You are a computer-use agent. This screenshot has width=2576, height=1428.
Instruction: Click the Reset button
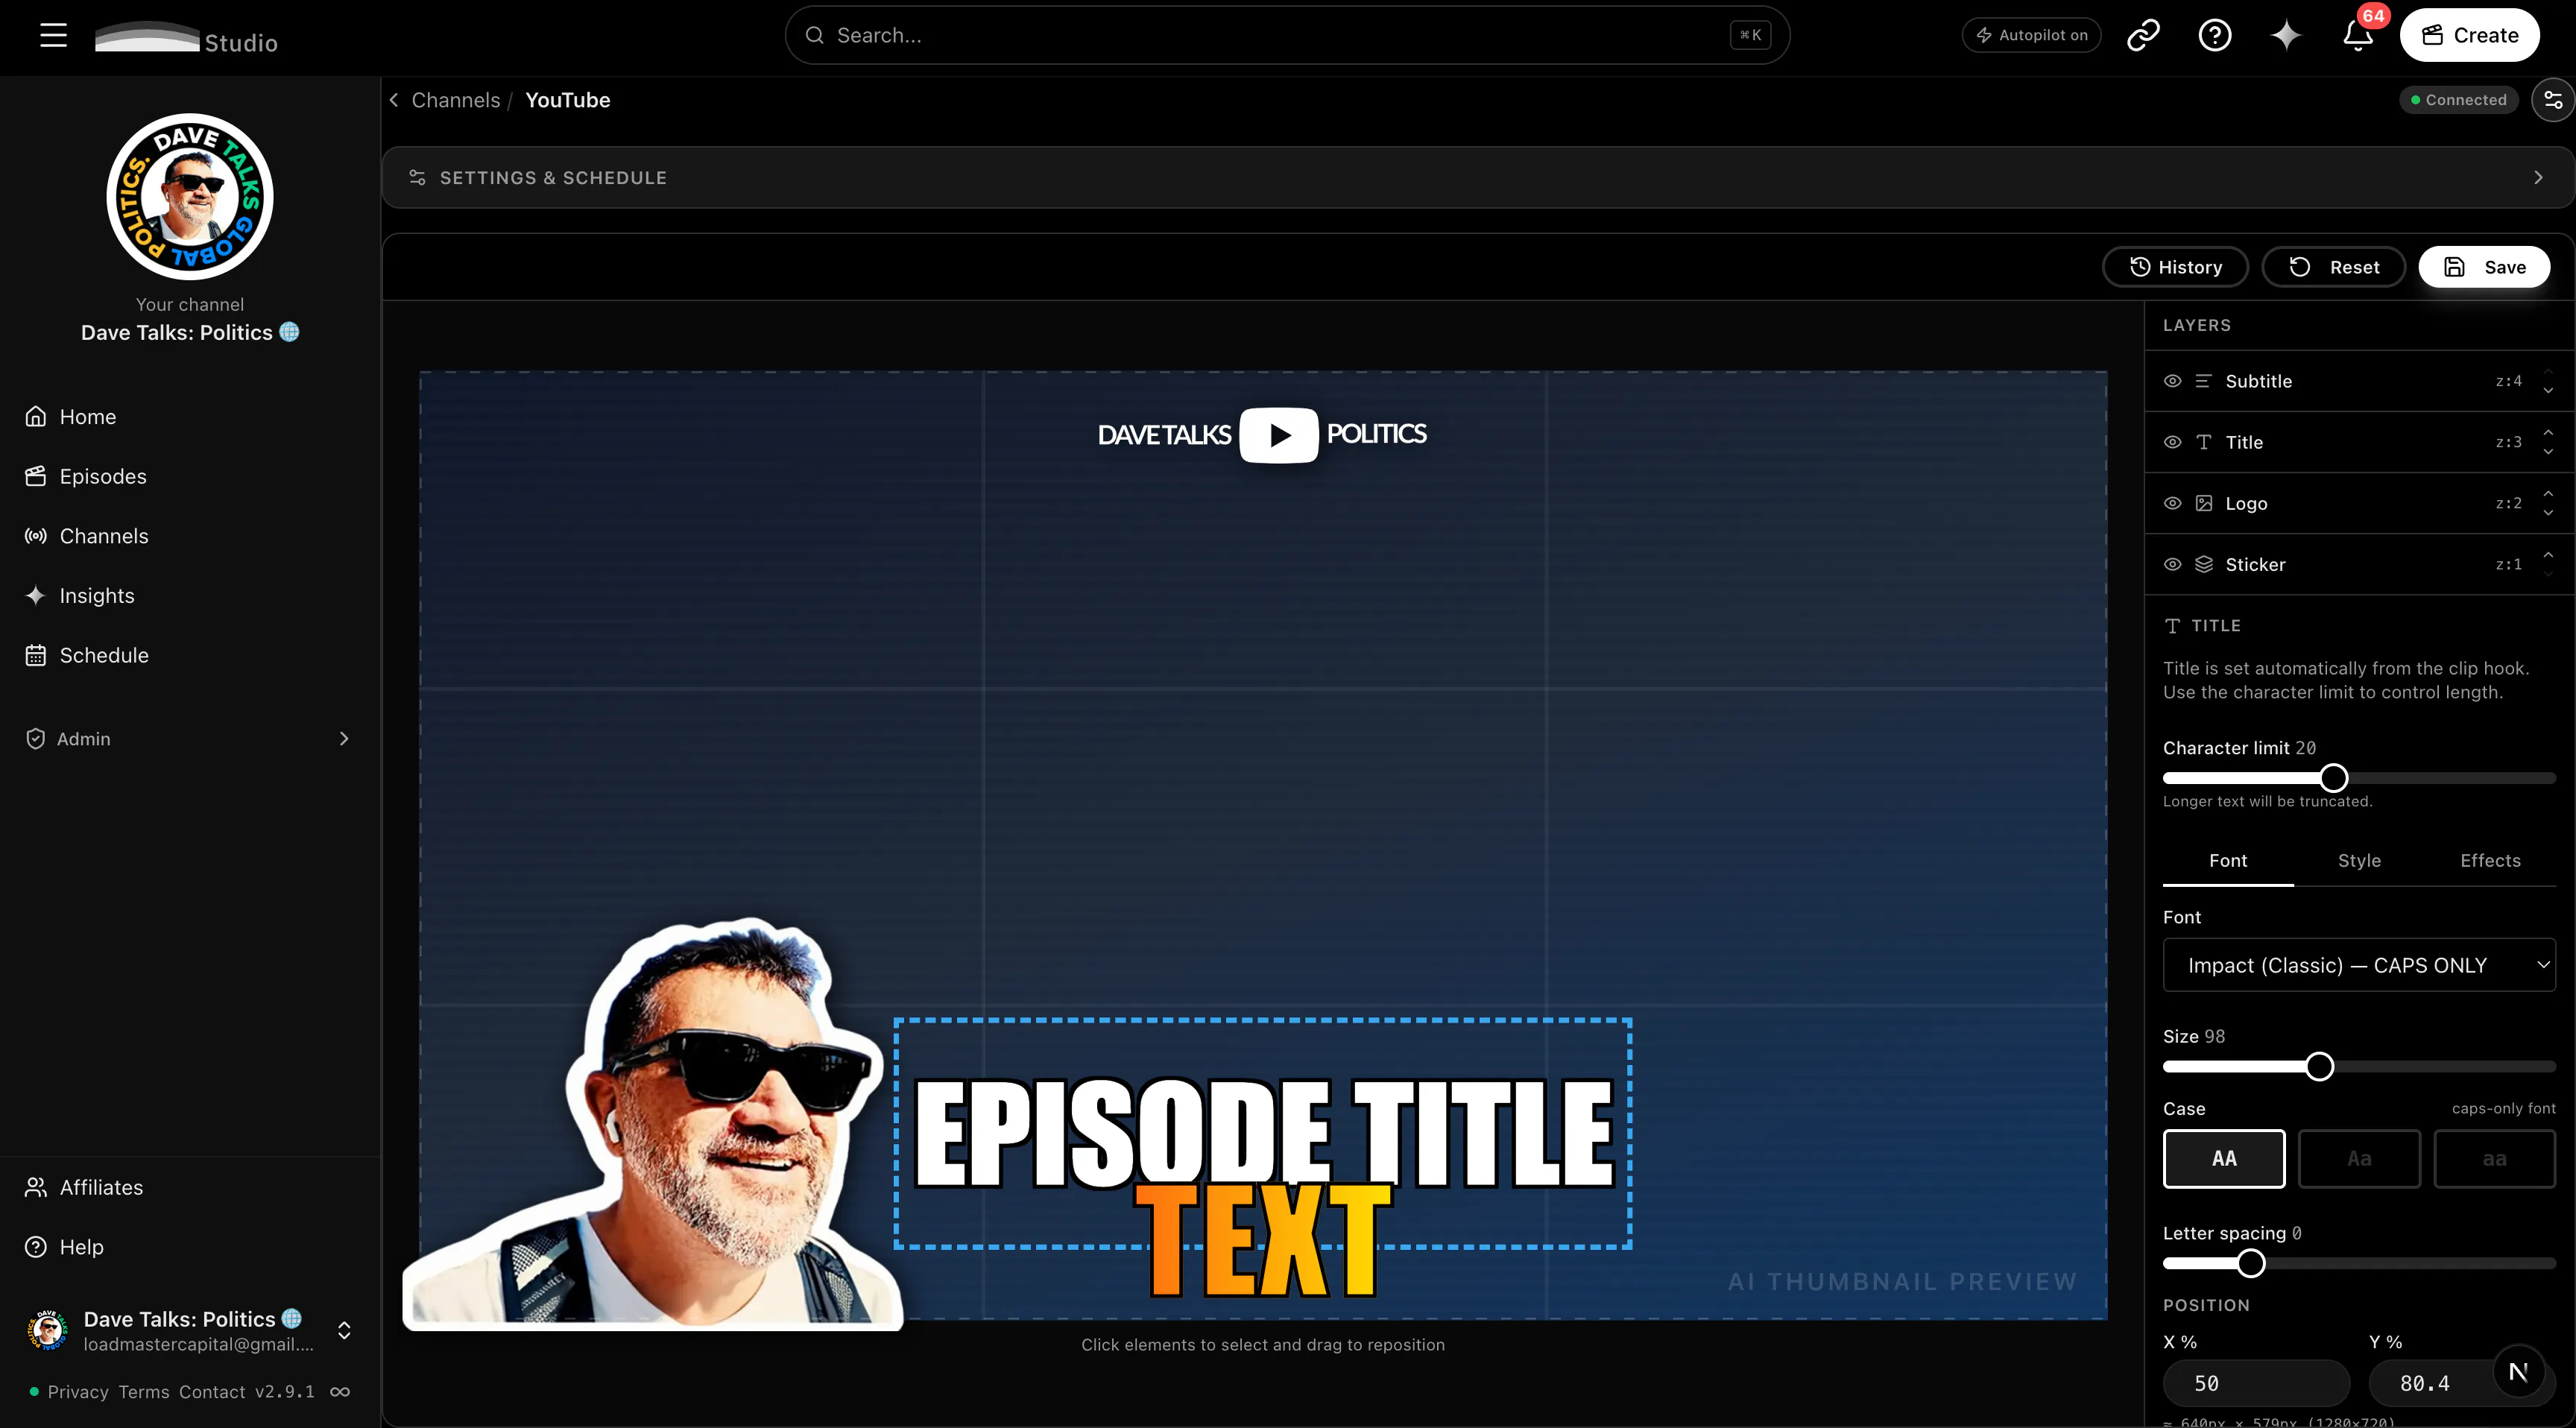(x=2333, y=267)
